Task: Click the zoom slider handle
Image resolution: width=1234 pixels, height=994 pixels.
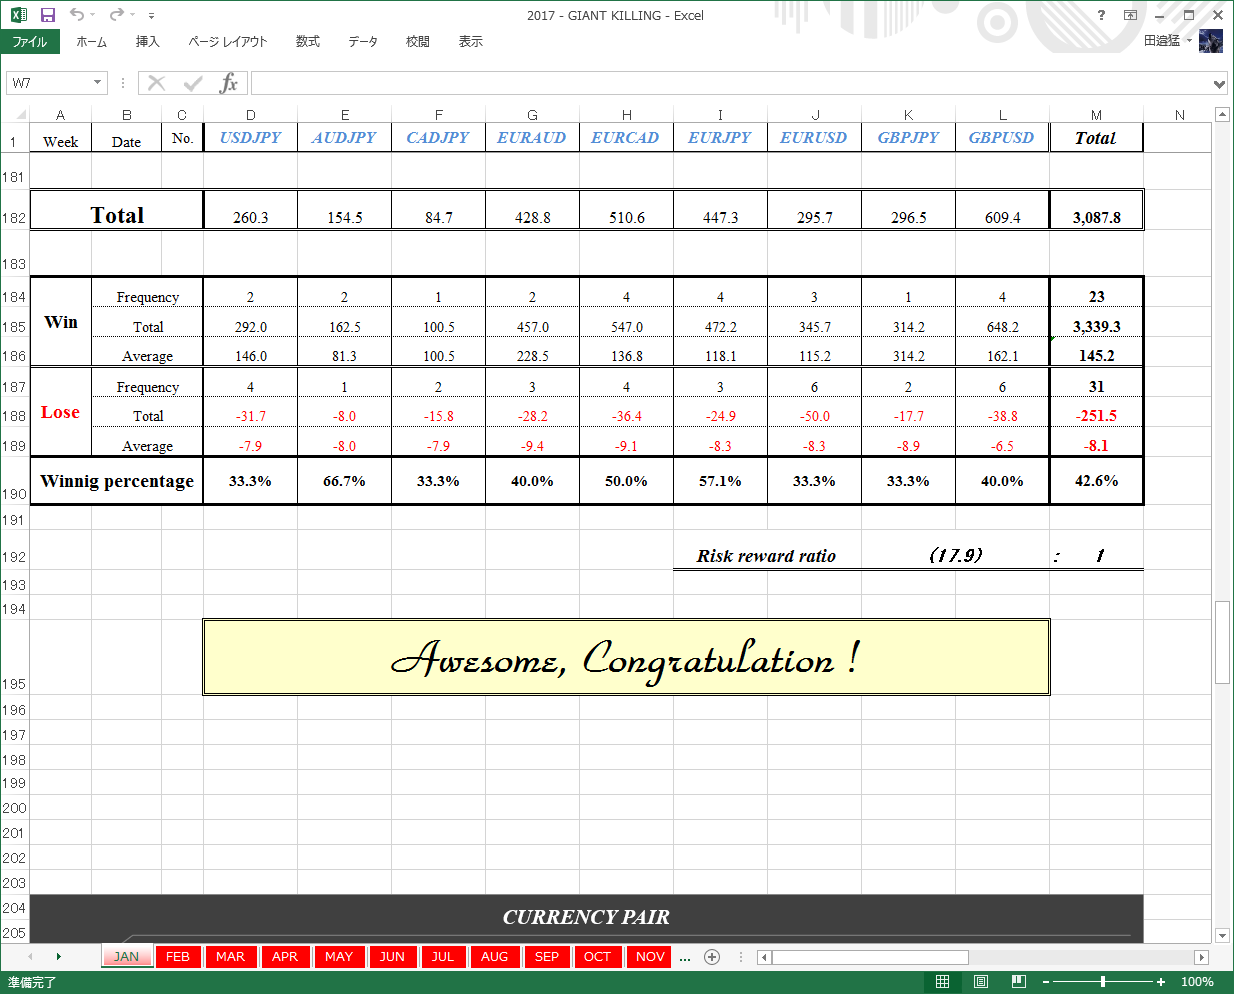Action: pyautogui.click(x=1103, y=982)
